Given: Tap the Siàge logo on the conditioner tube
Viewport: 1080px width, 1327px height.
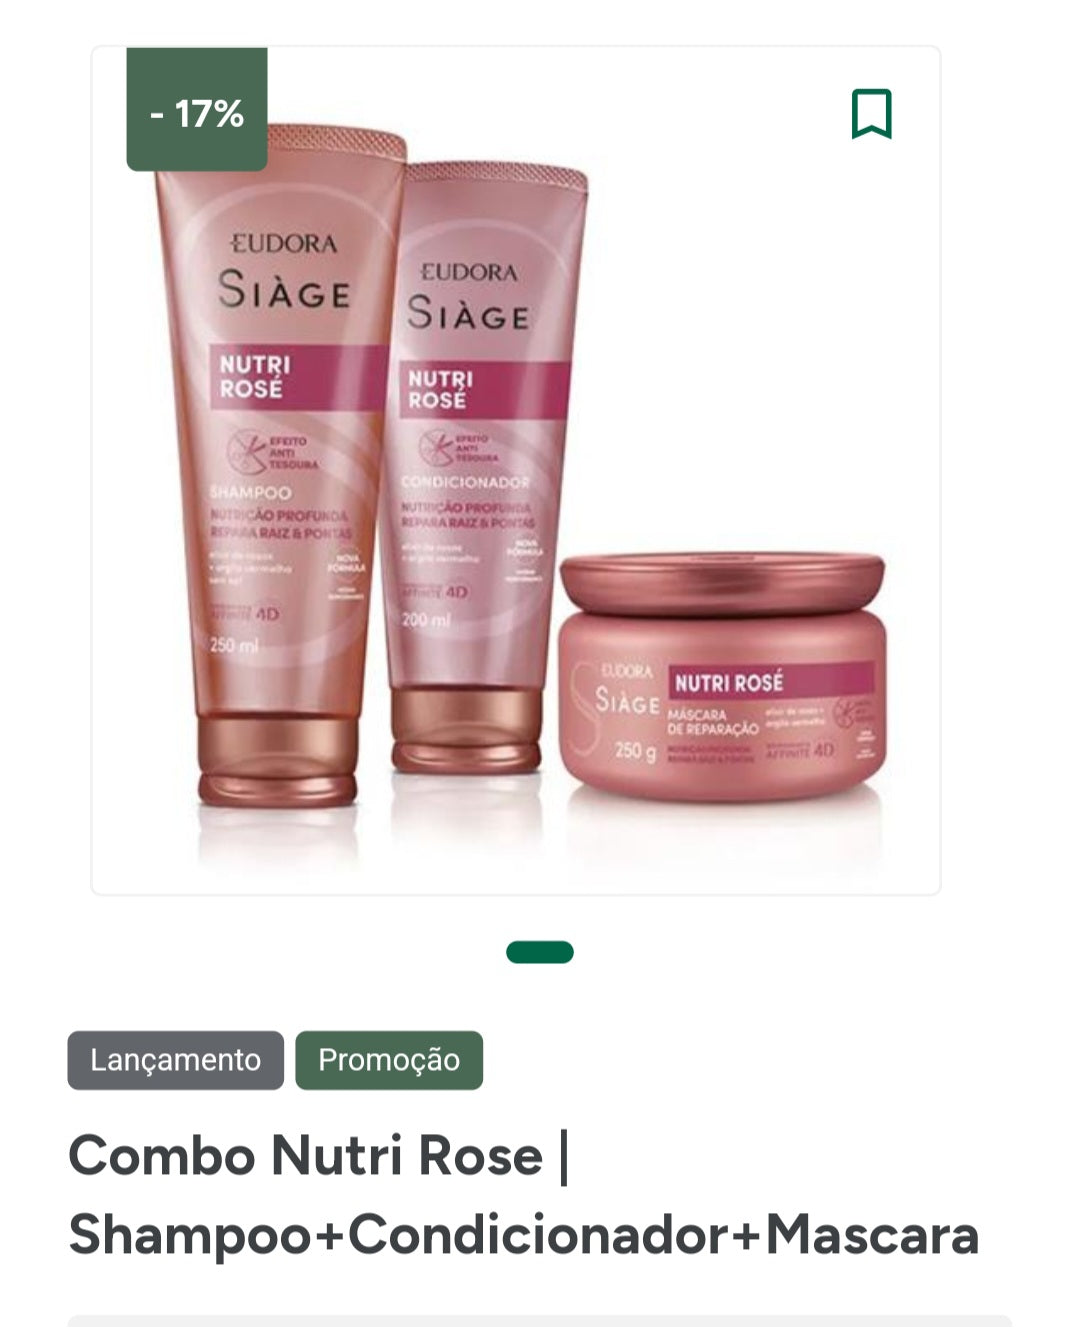Looking at the screenshot, I should click(x=468, y=313).
